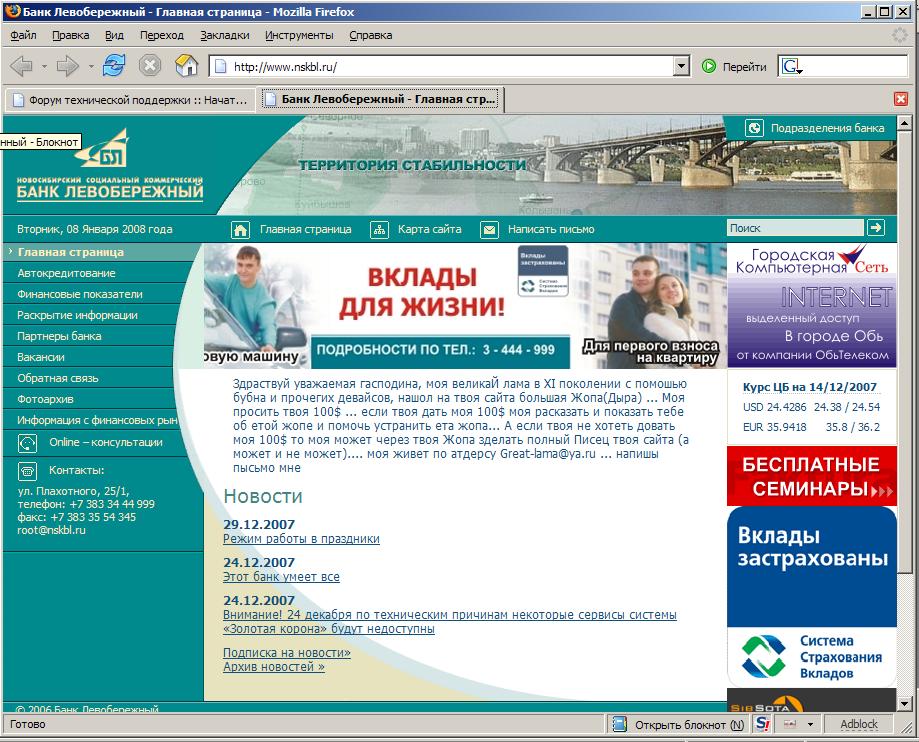Switch to the Форум технической поддержки tab
This screenshot has width=919, height=742.
tap(131, 100)
